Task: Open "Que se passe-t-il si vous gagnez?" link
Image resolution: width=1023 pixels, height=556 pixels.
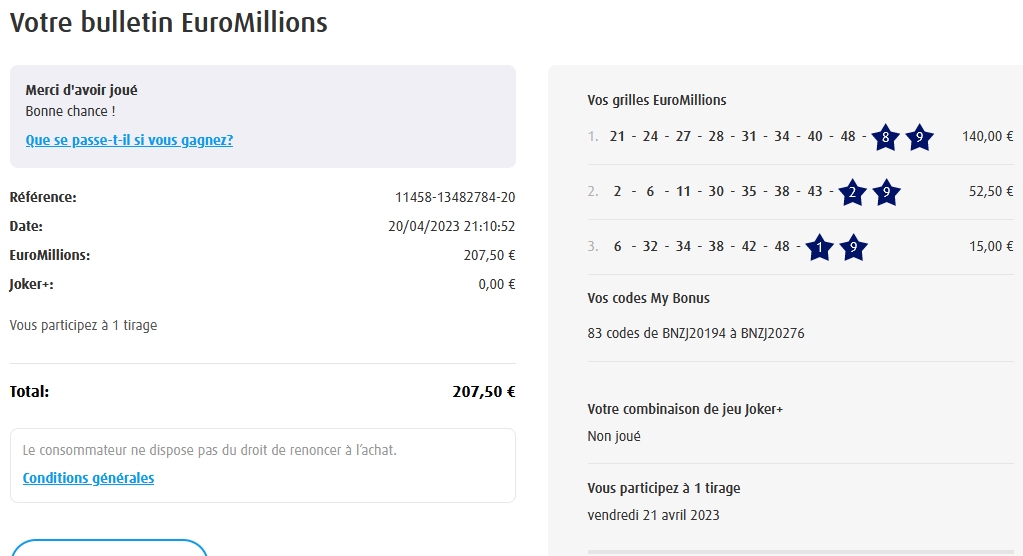Action: click(x=129, y=140)
